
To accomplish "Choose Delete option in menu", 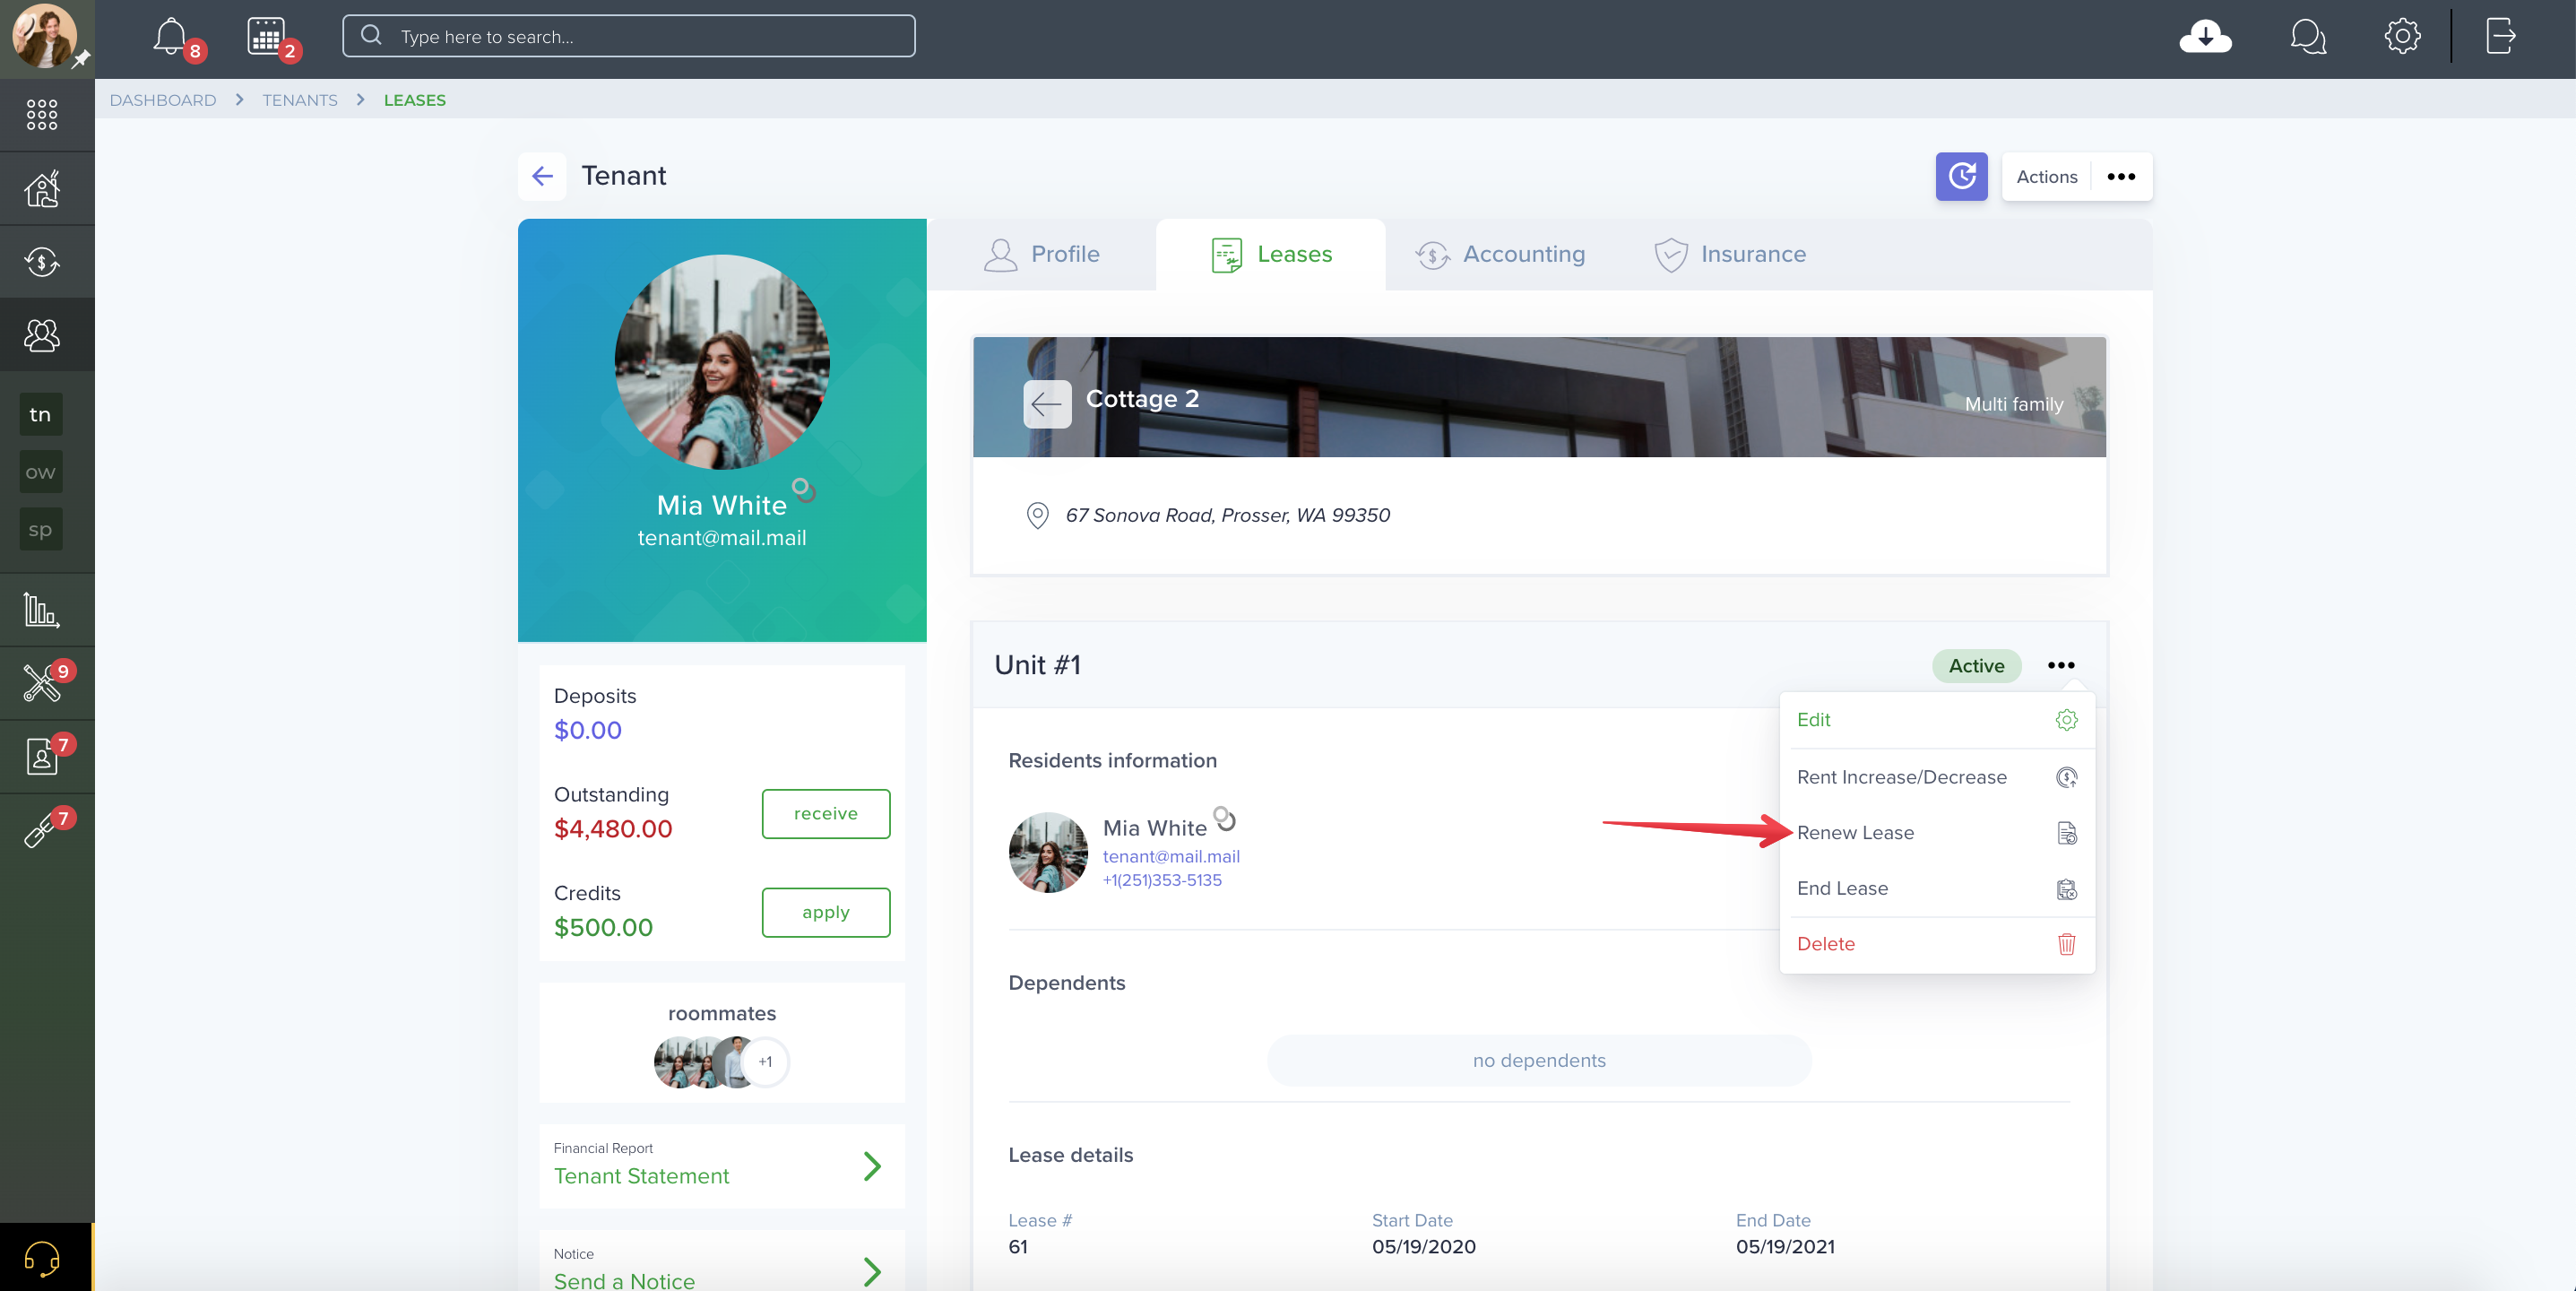I will 1937,944.
